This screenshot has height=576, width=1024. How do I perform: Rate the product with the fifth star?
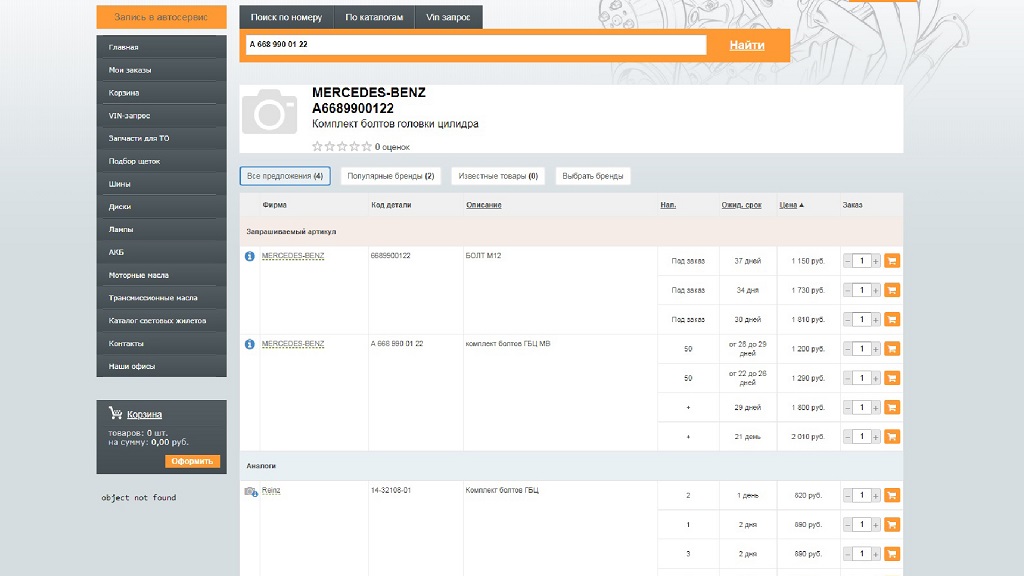pyautogui.click(x=367, y=147)
